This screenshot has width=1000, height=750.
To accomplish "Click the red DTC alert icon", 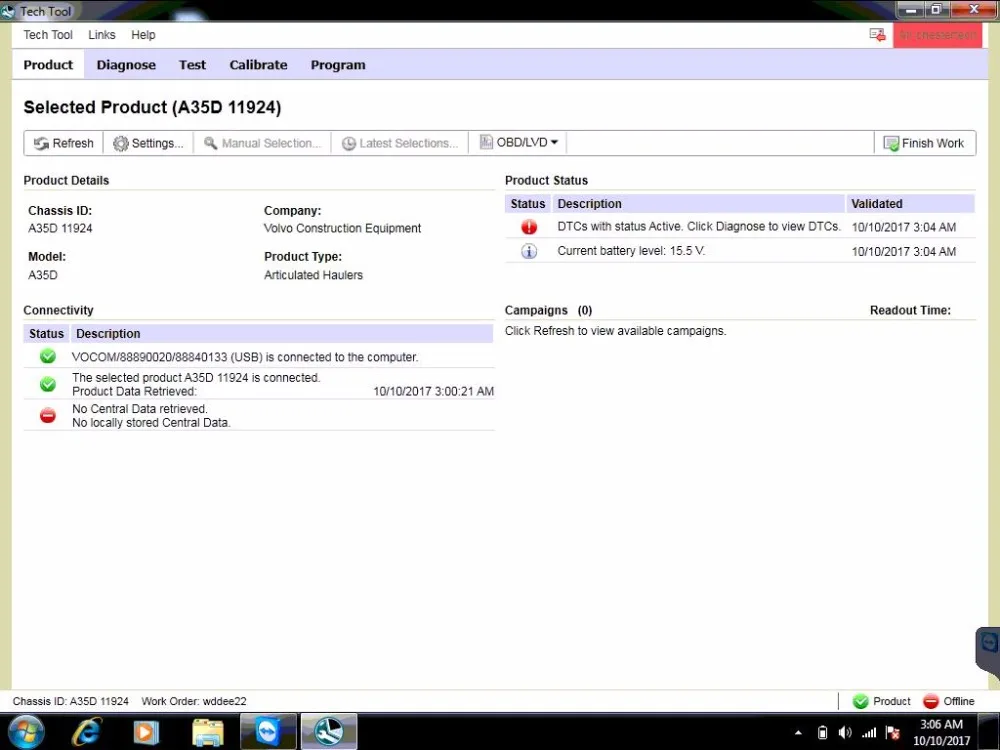I will (529, 227).
